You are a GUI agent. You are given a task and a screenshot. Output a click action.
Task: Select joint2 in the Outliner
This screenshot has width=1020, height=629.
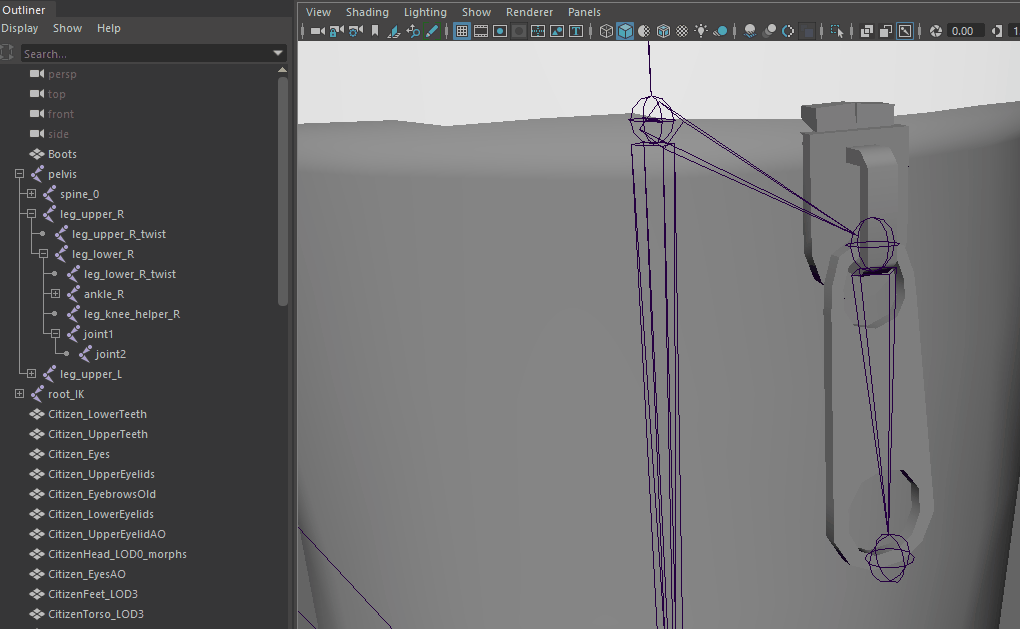pyautogui.click(x=111, y=354)
